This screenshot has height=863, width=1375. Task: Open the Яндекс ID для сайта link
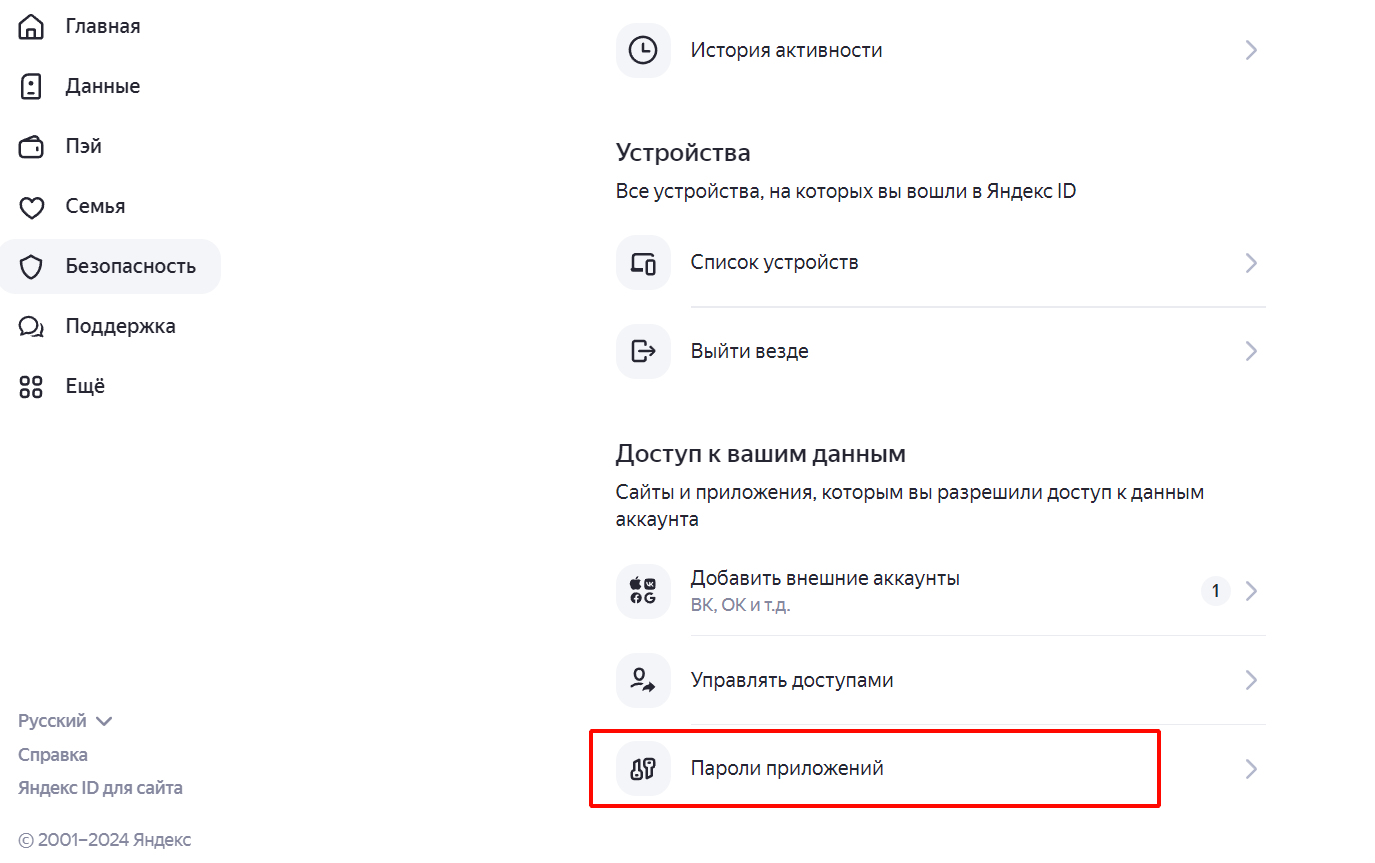click(x=100, y=788)
